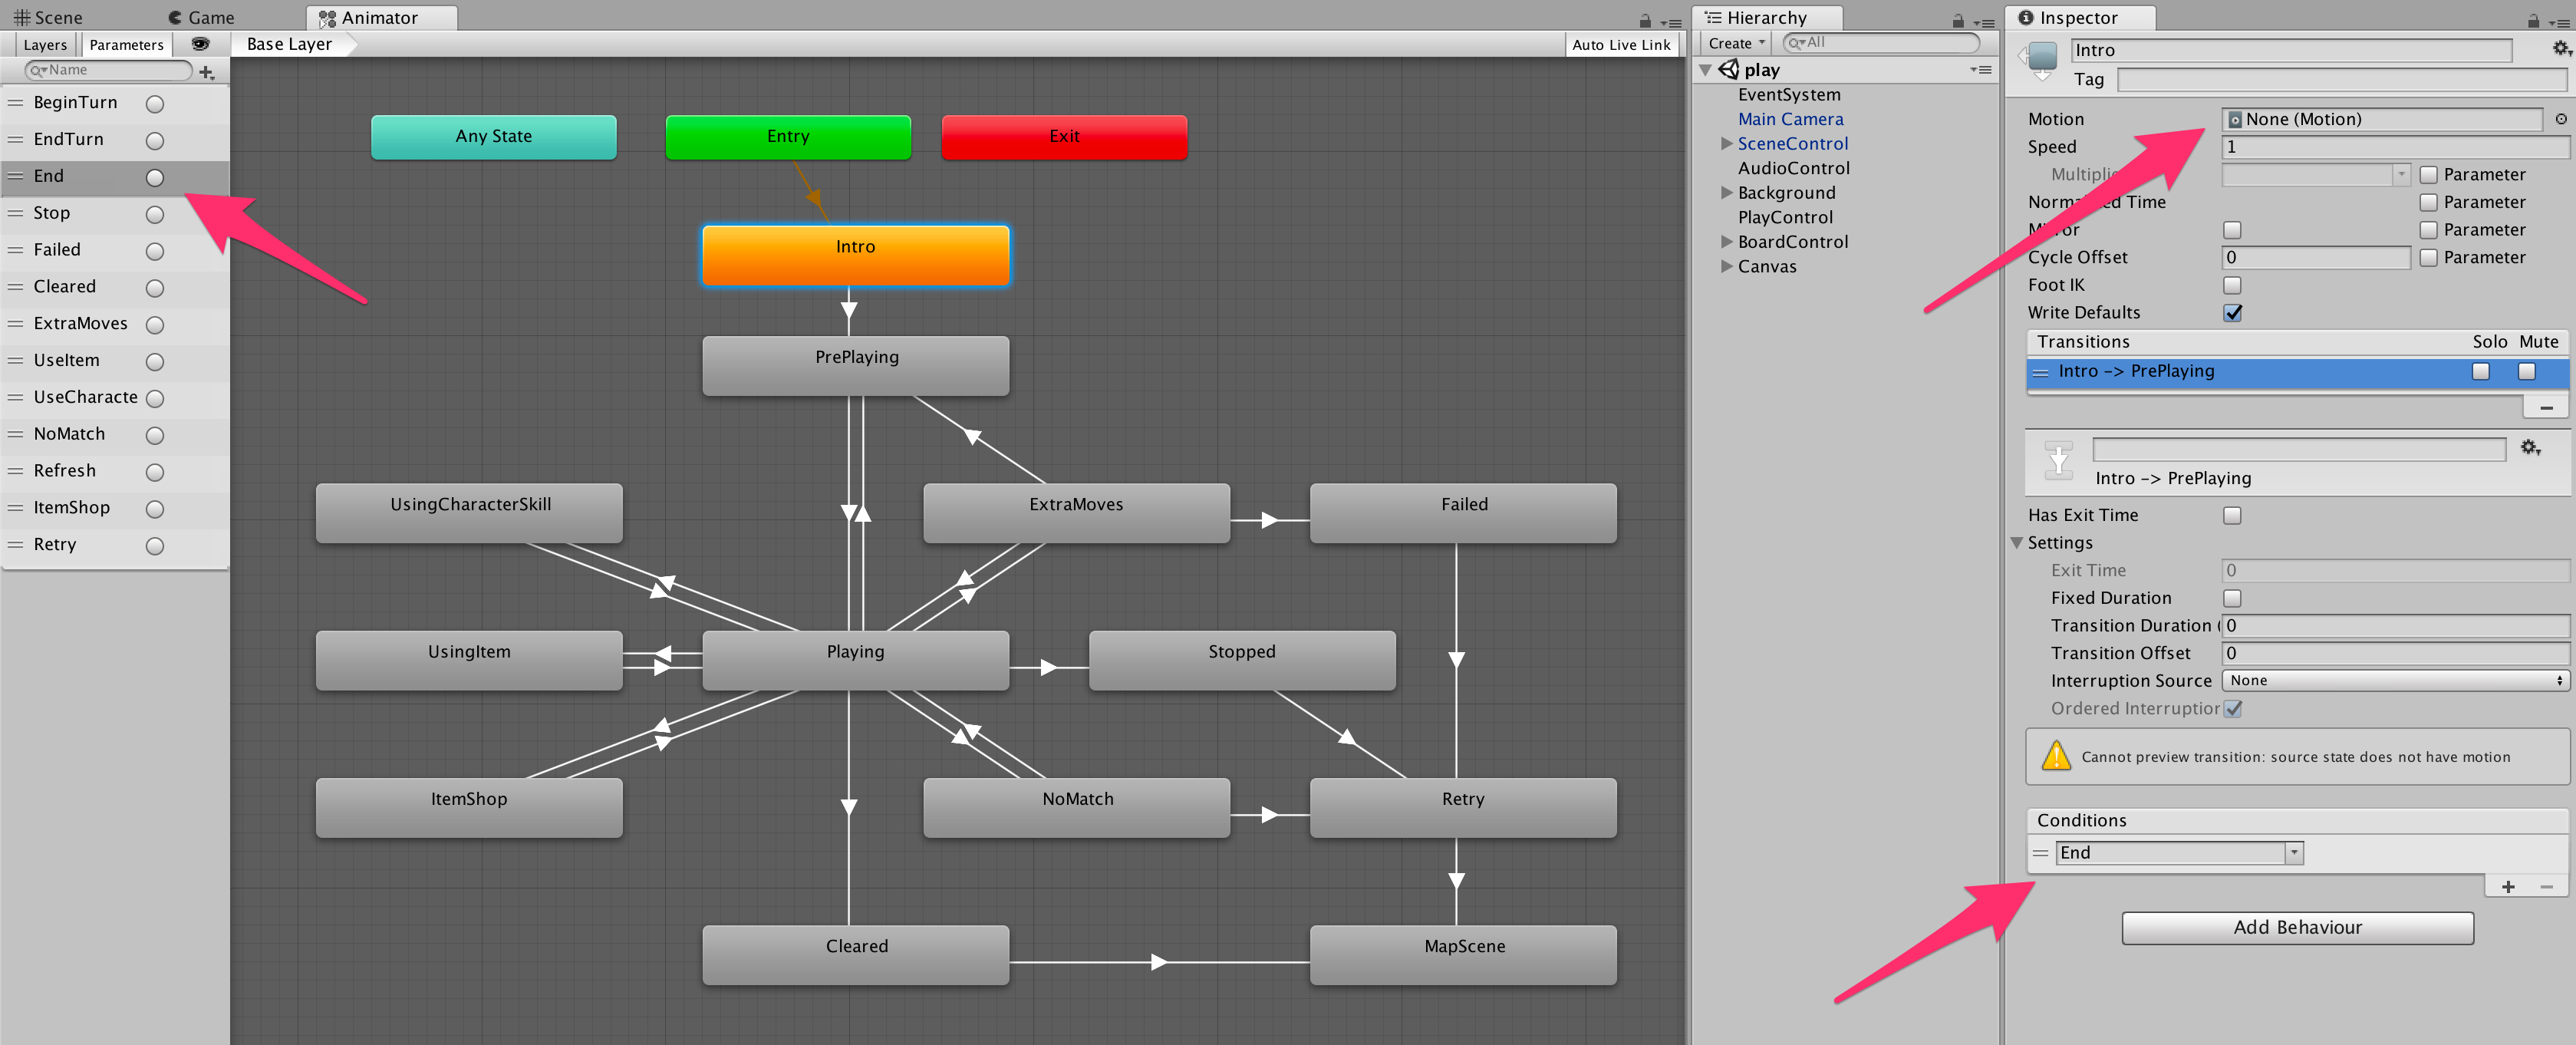The width and height of the screenshot is (2576, 1045).
Task: Select the Playing state node
Action: 855,659
